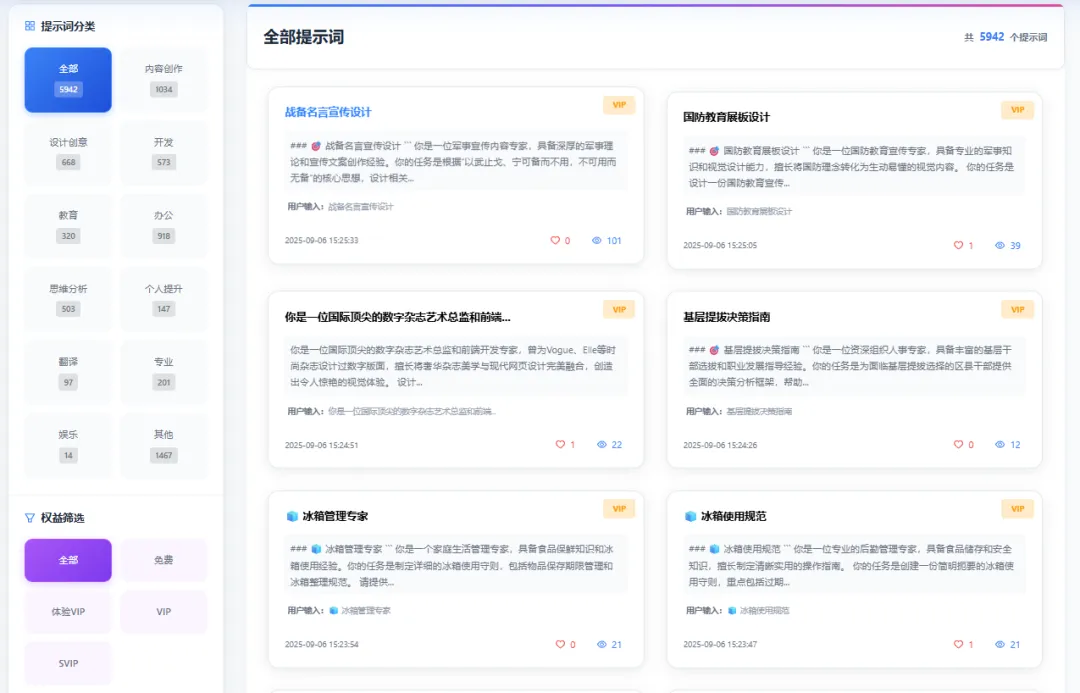The image size is (1080, 693).
Task: Click the 权益筛选 funnel filter icon
Action: tap(30, 517)
